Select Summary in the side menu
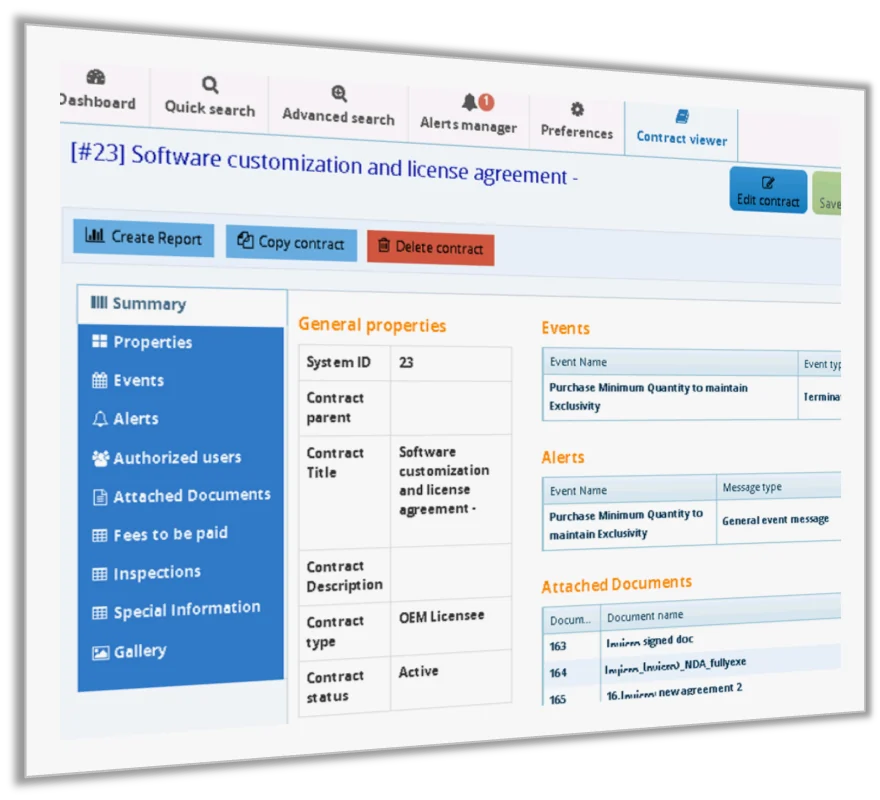This screenshot has width=880, height=800. point(182,304)
